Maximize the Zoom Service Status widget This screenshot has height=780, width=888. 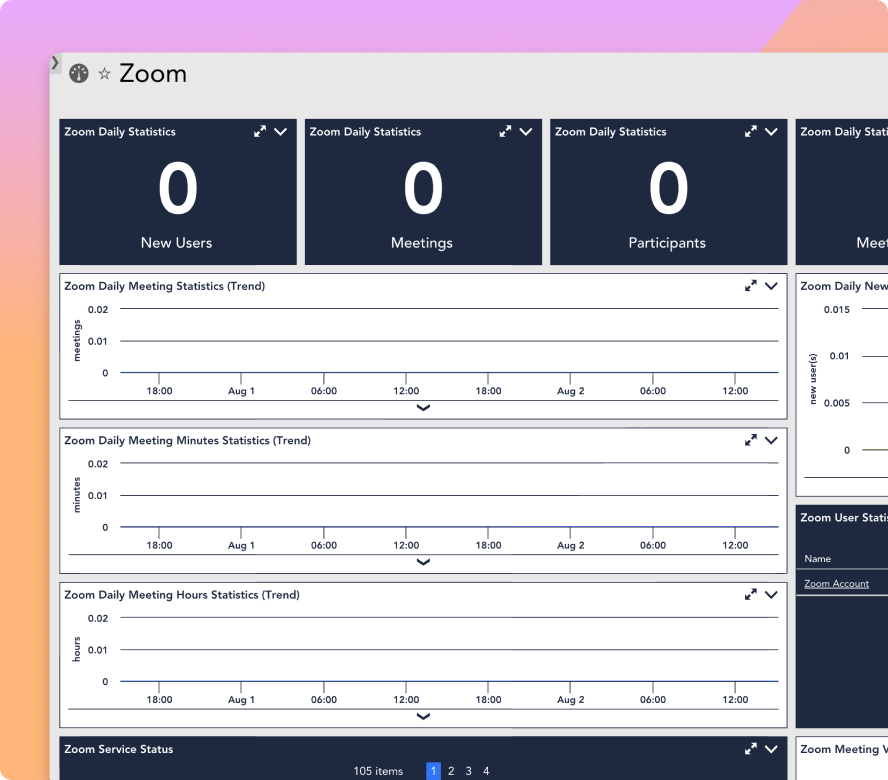click(x=750, y=749)
